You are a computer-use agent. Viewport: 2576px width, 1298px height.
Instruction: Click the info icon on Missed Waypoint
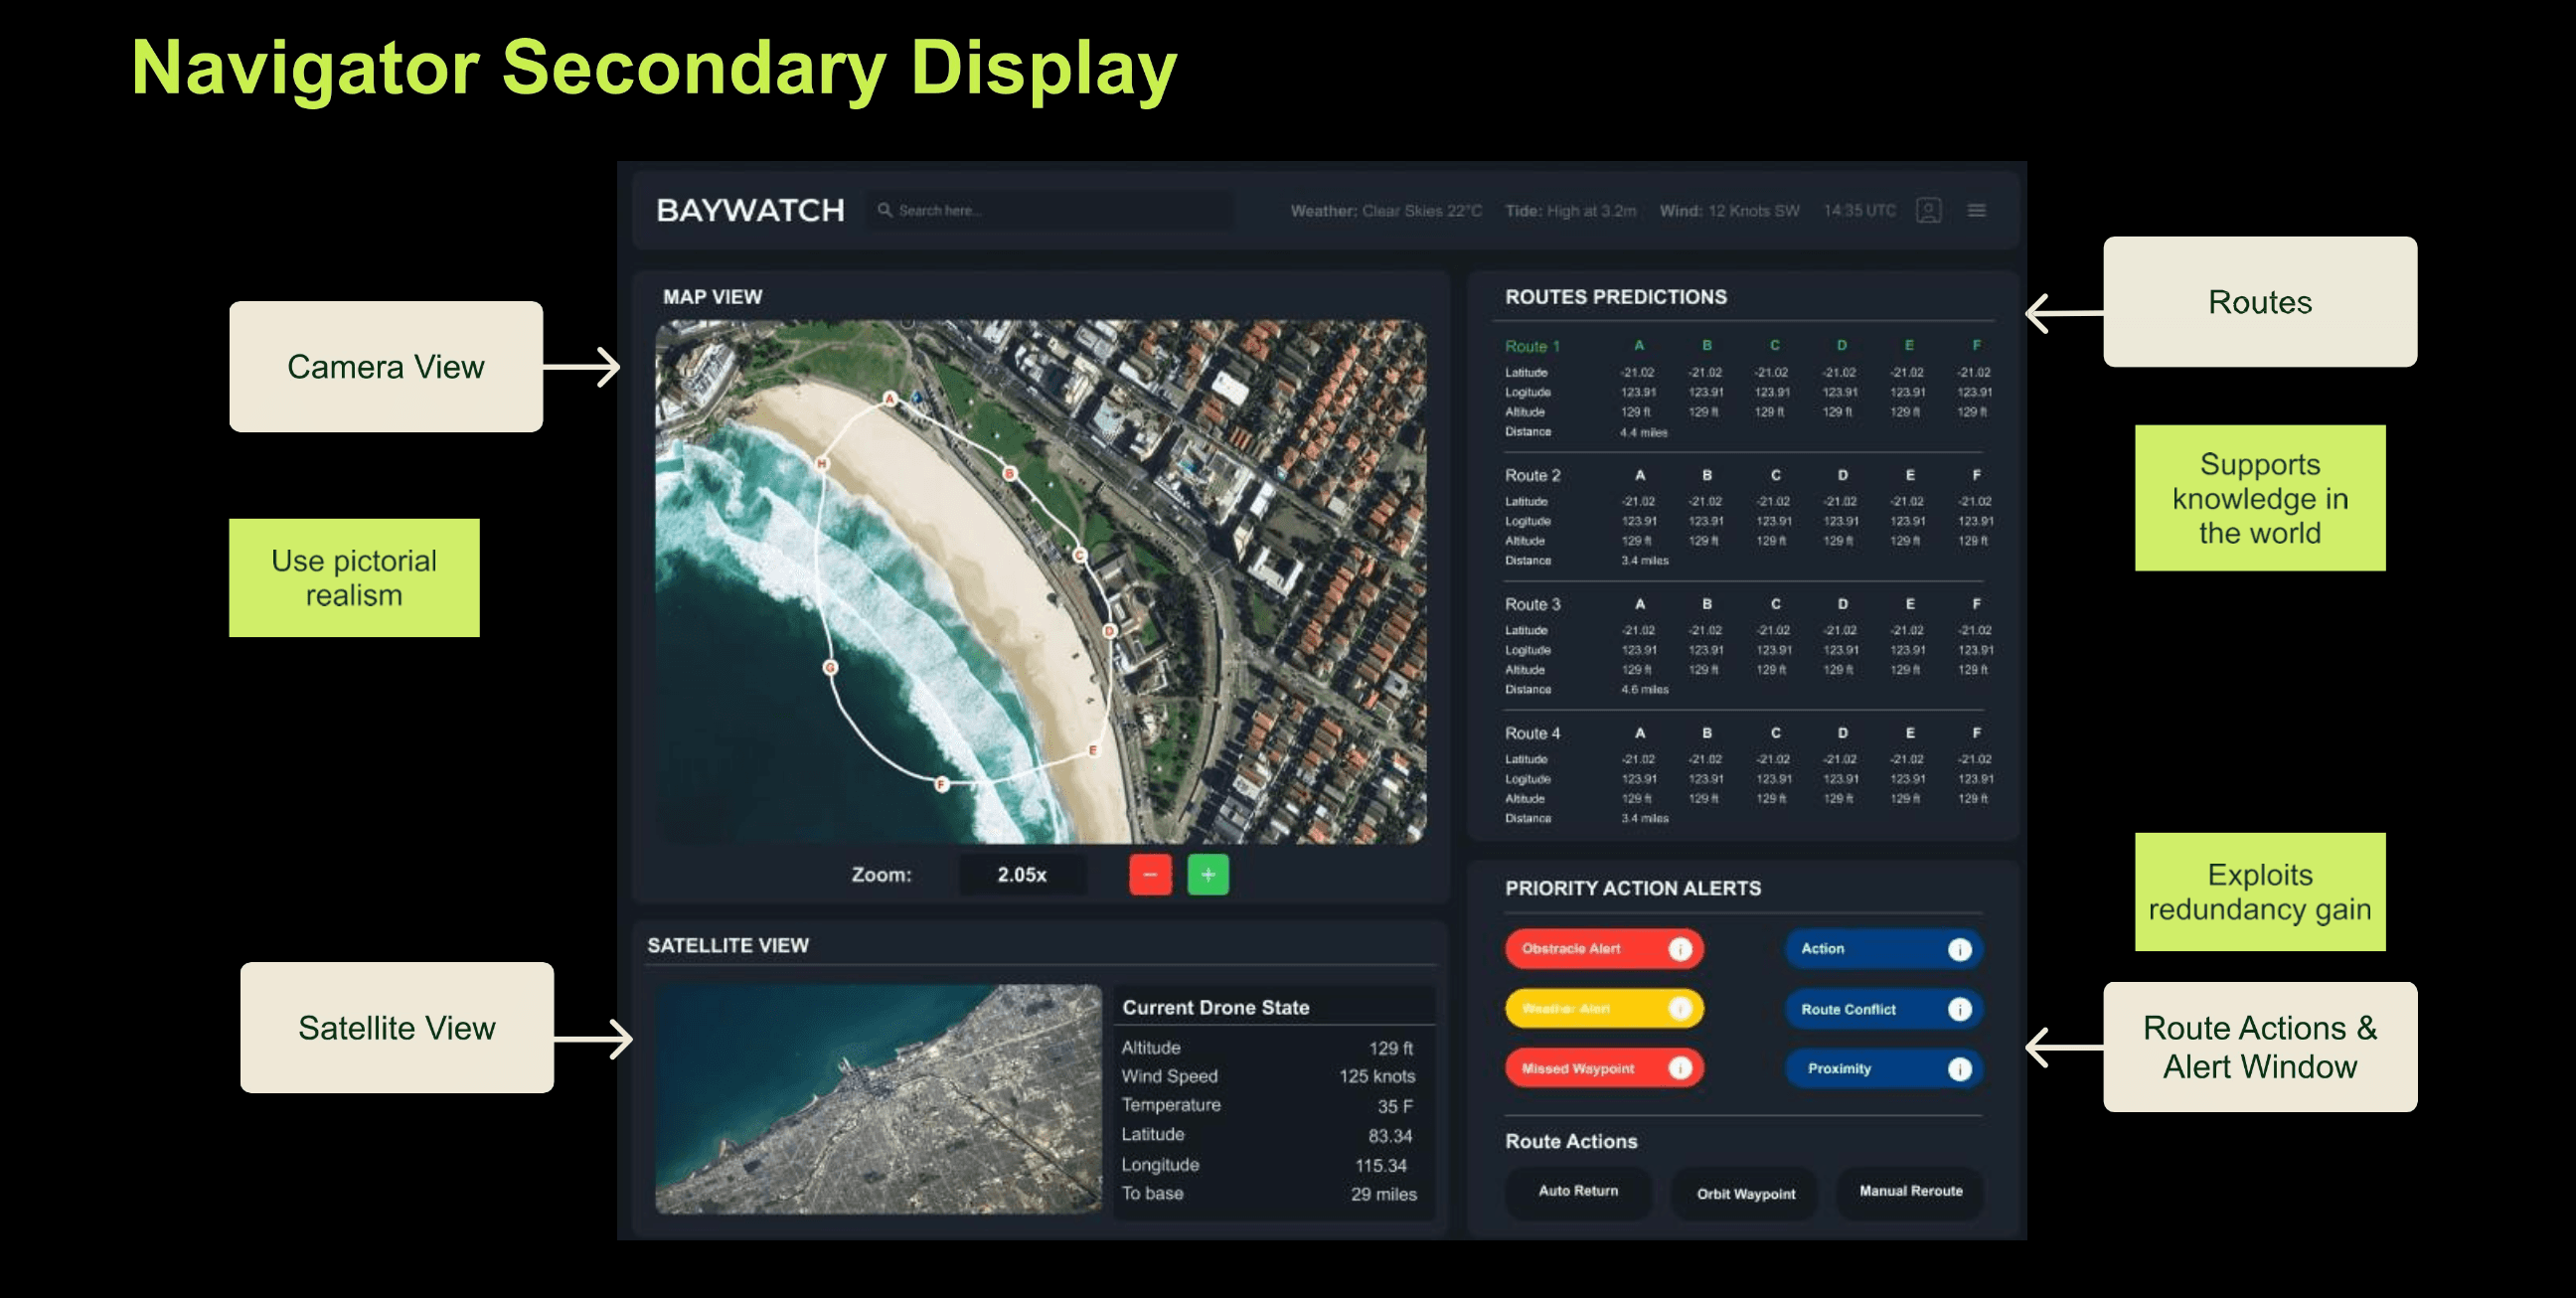click(x=1680, y=1068)
